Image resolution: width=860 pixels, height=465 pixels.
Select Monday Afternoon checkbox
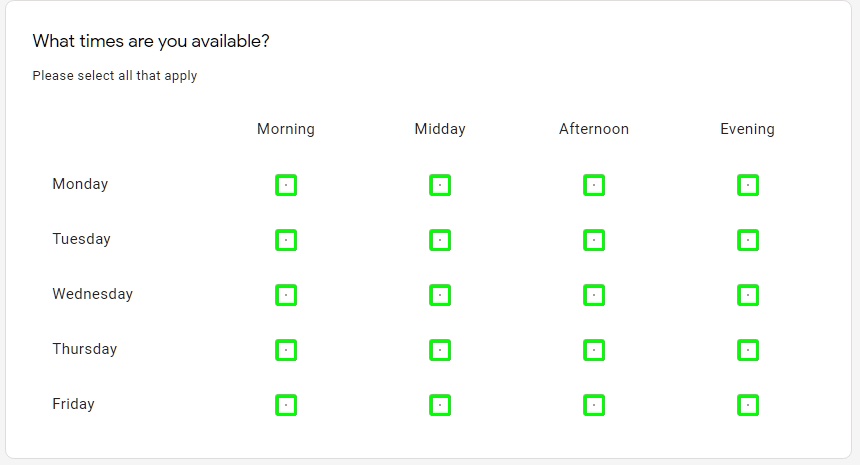[594, 185]
